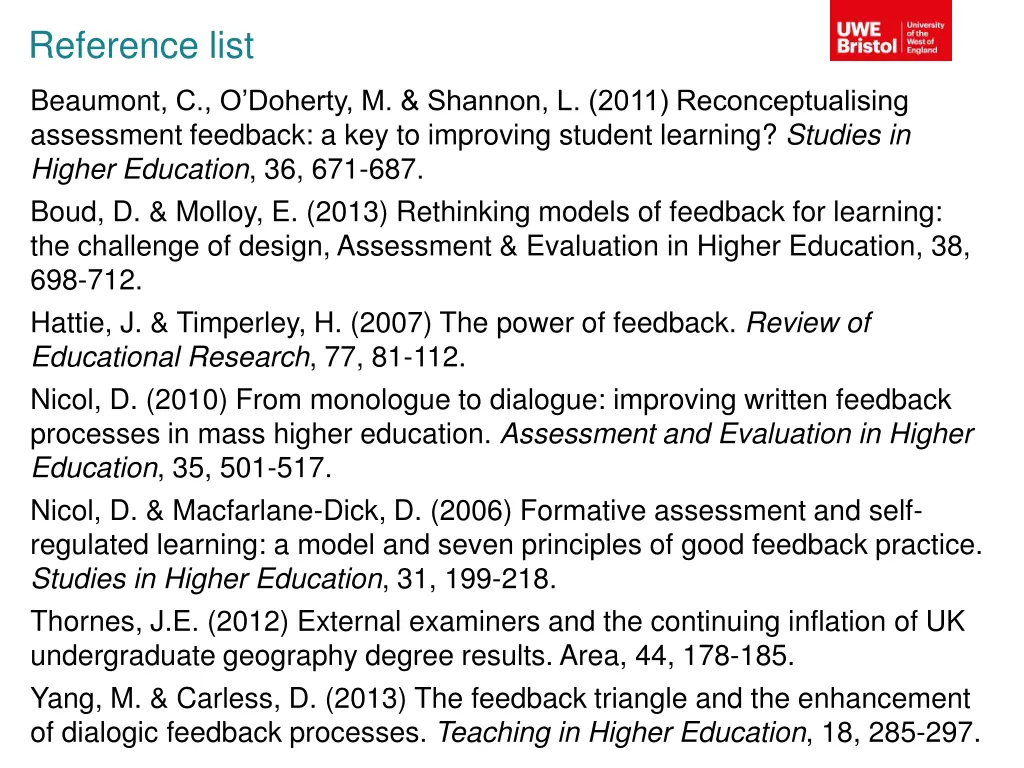Viewport: 1024px width, 768px height.
Task: Click the page range 199-218
Action: 496,579
